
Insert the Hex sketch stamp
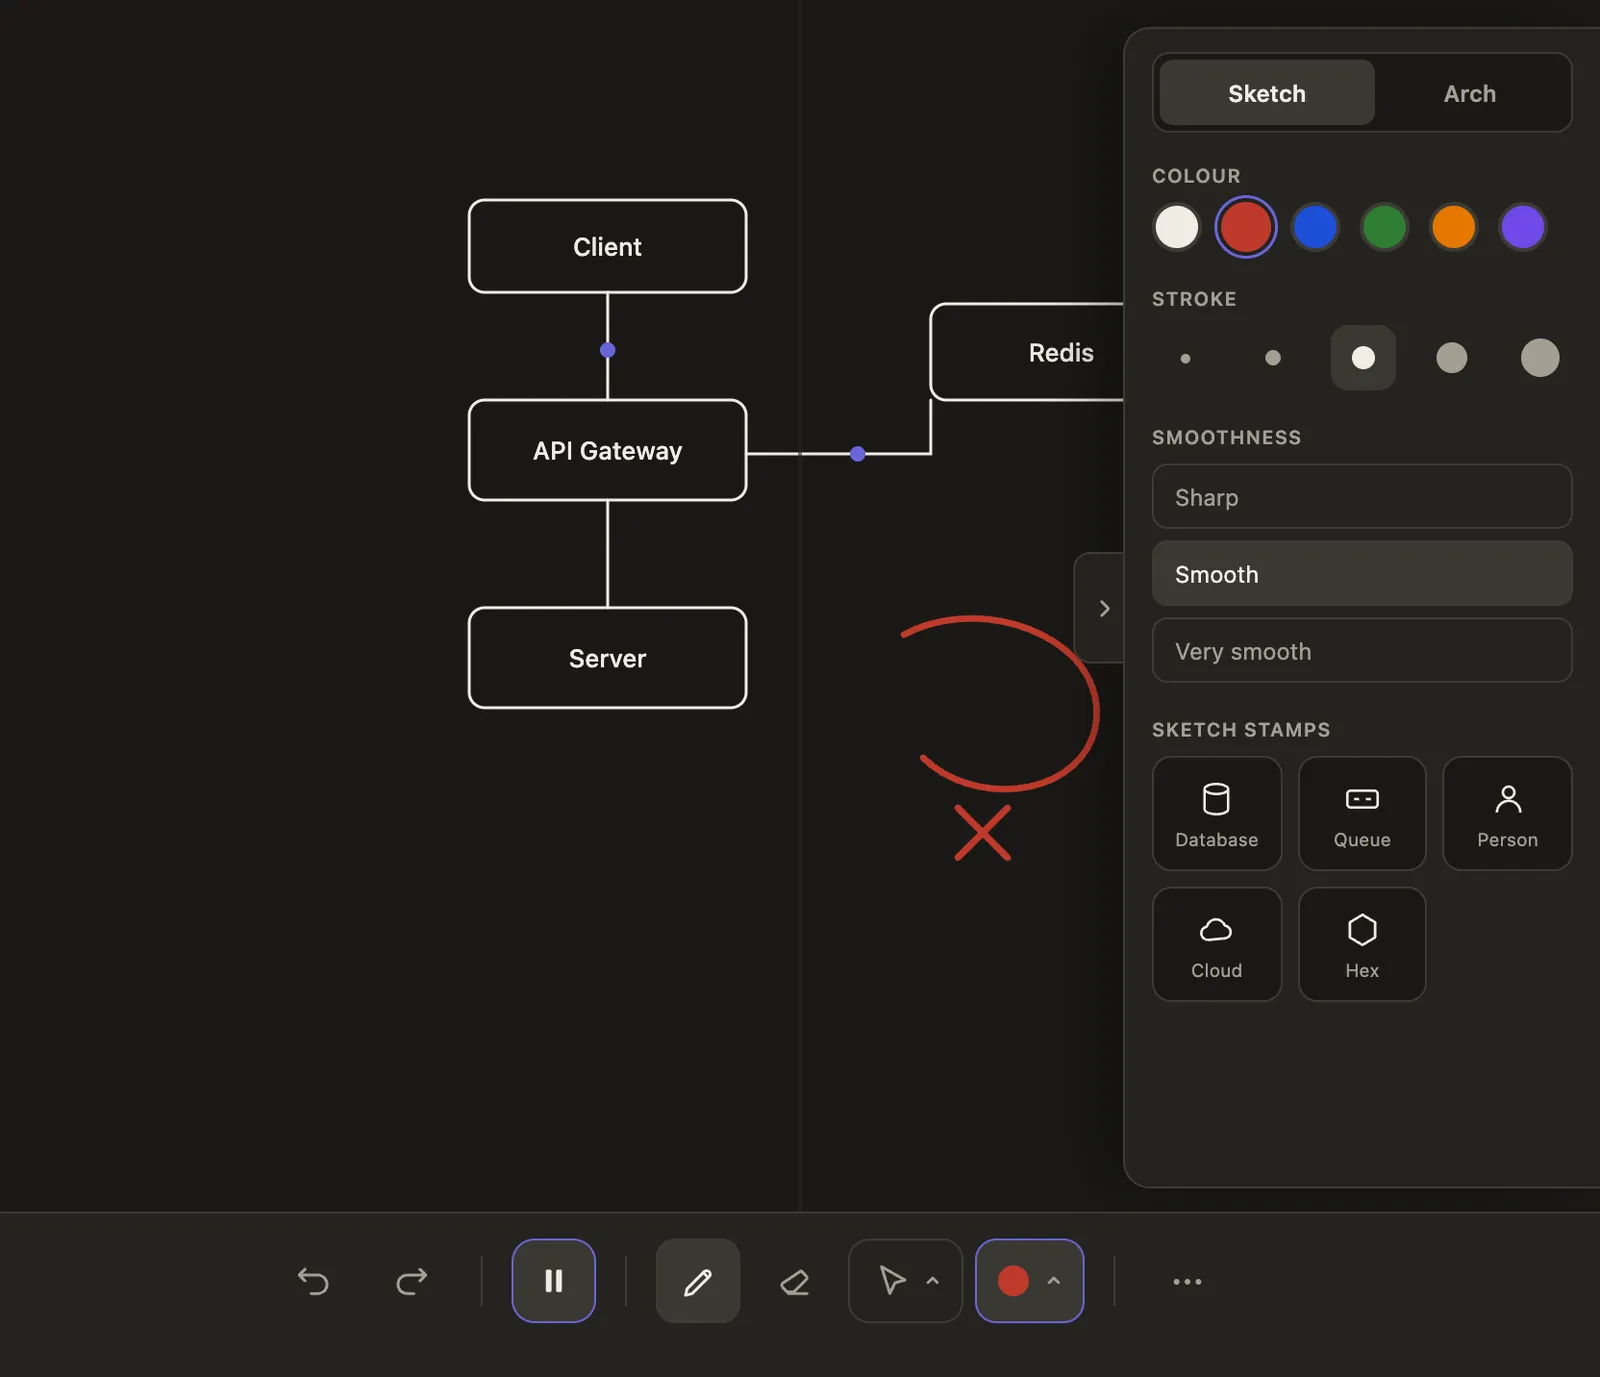1362,945
